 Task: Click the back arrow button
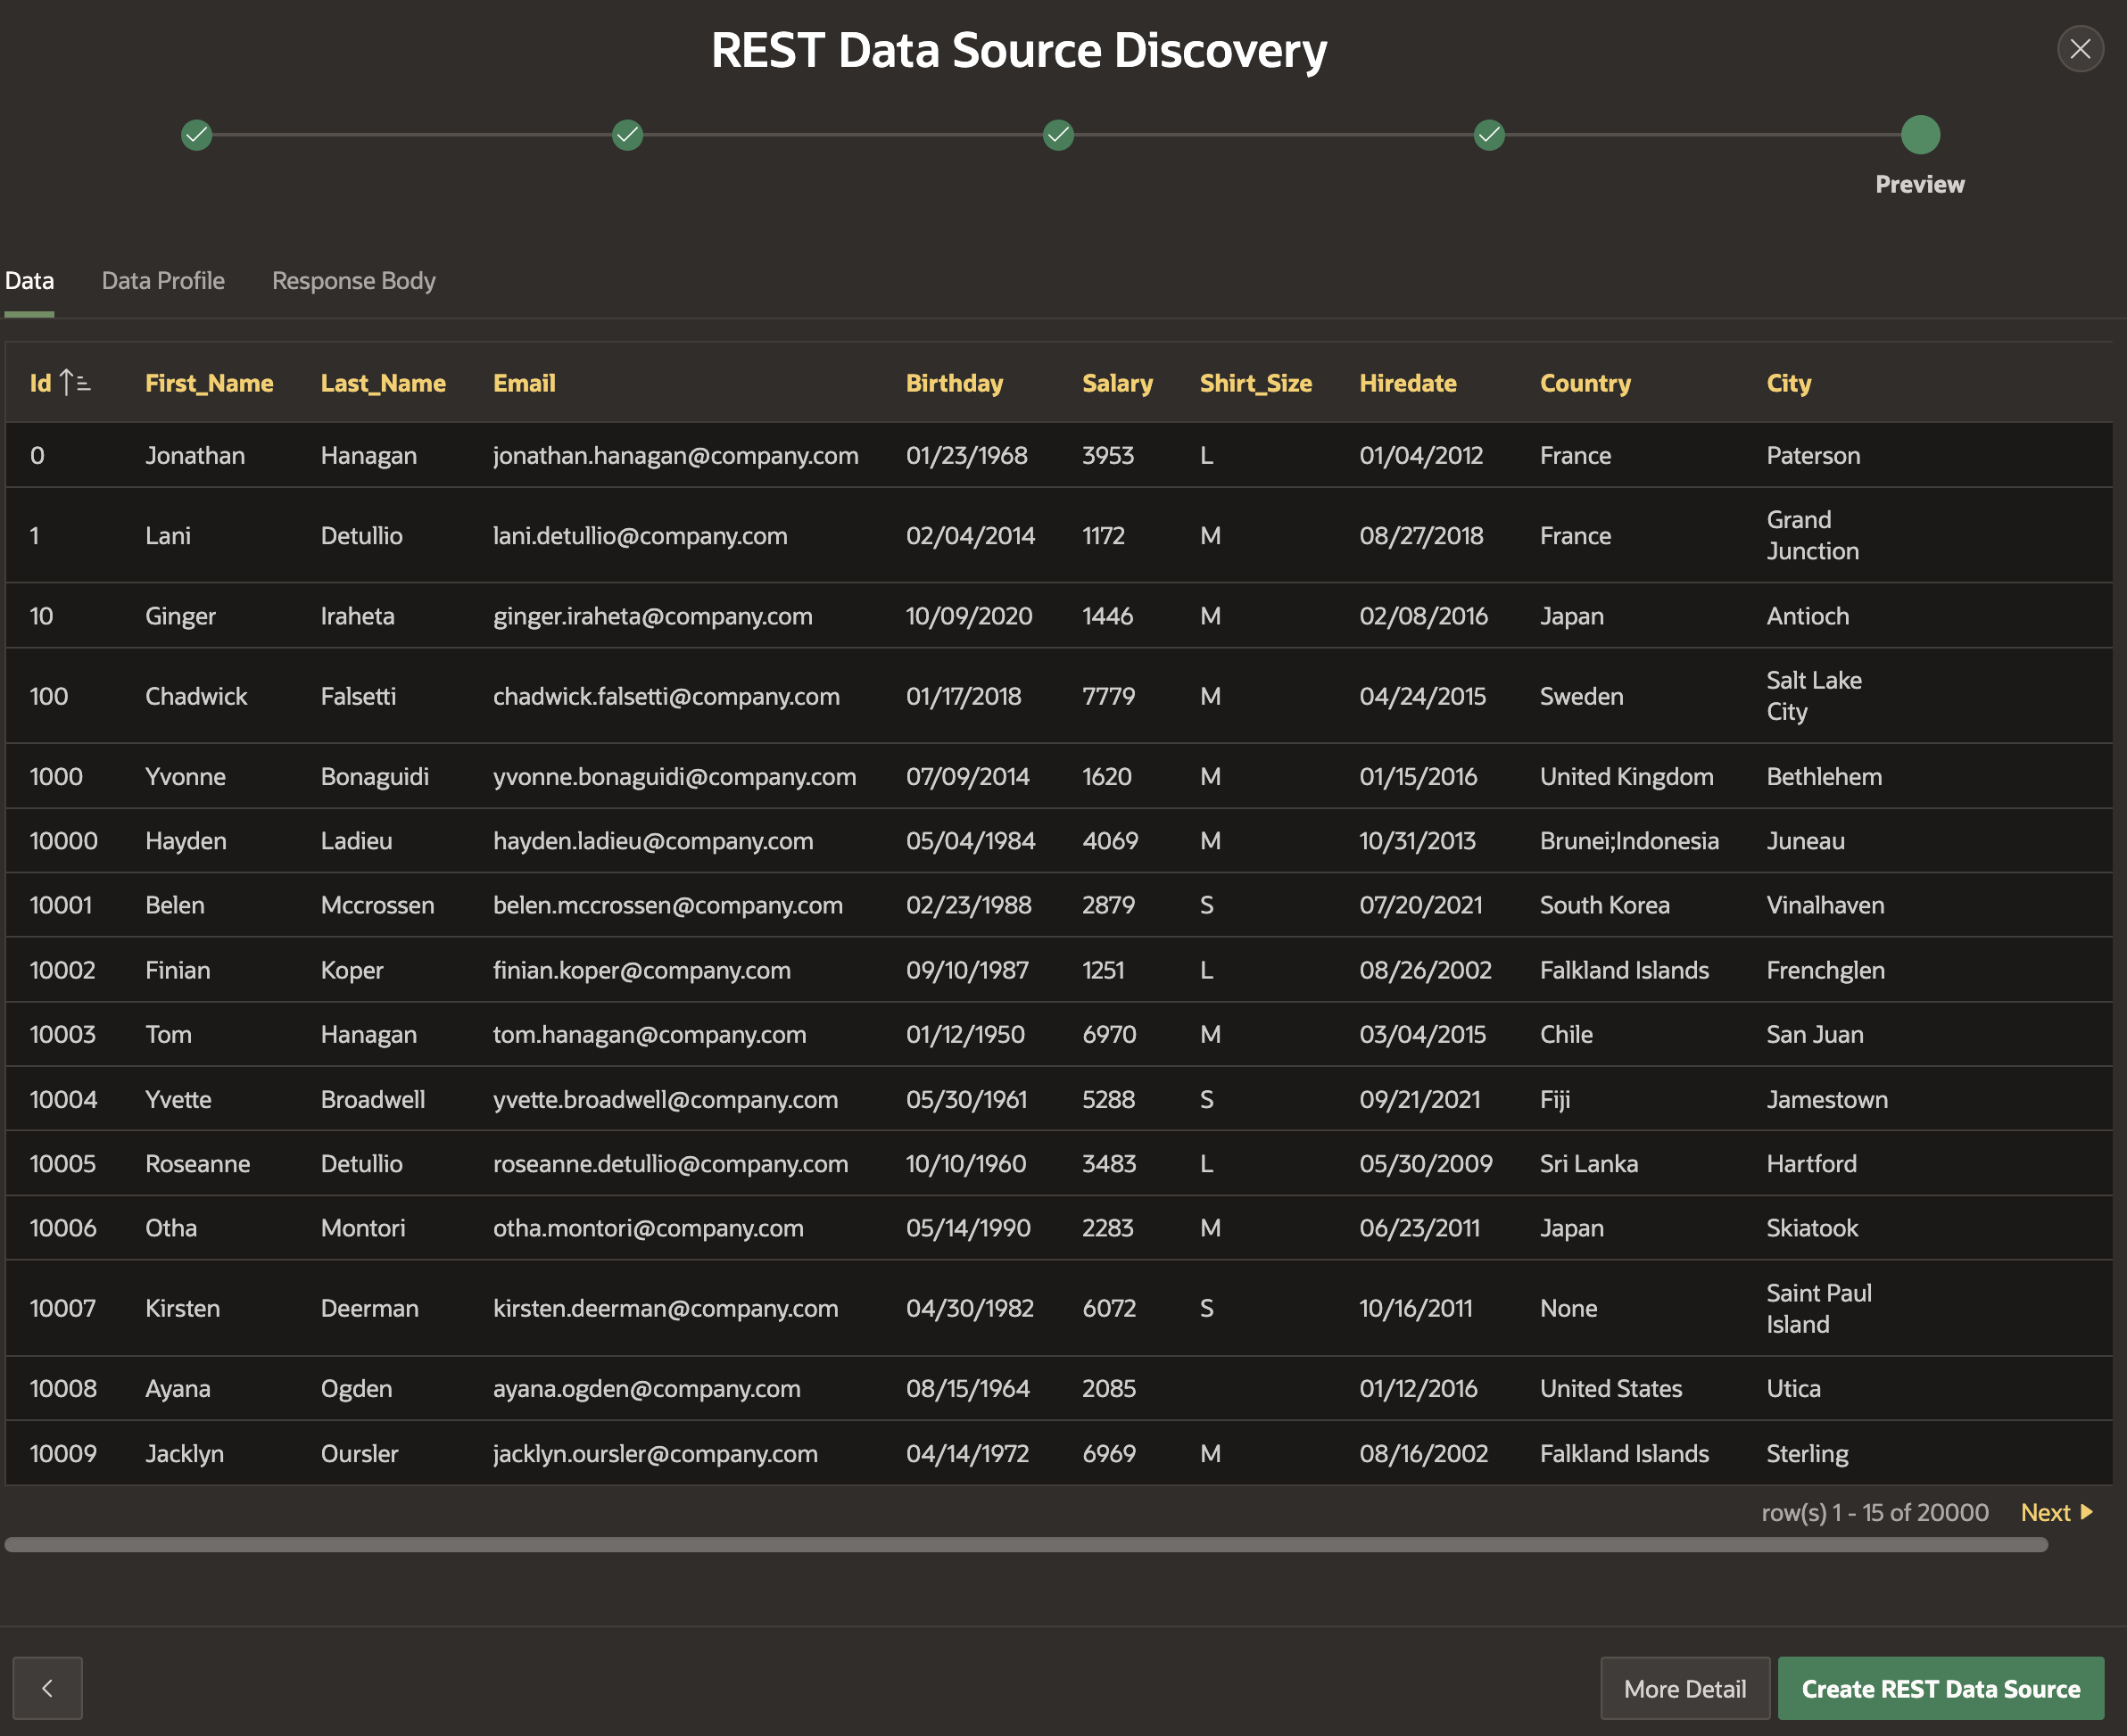coord(47,1688)
